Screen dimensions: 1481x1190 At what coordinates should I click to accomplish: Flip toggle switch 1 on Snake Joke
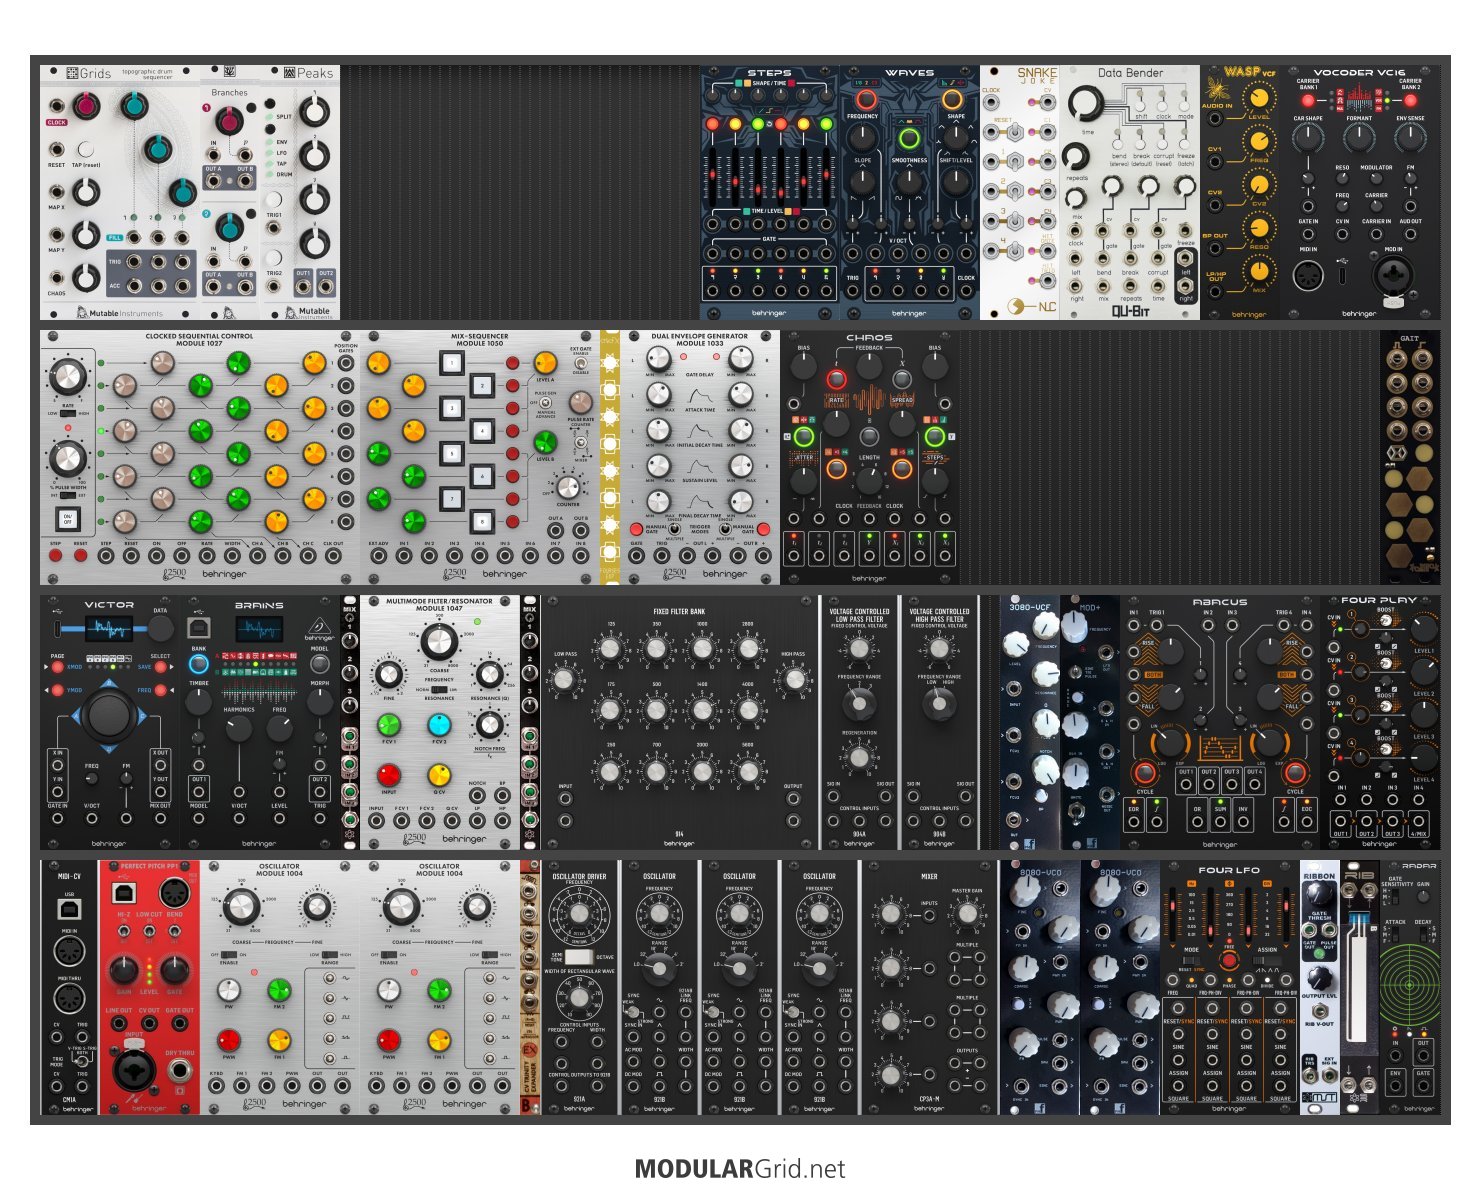1014,161
